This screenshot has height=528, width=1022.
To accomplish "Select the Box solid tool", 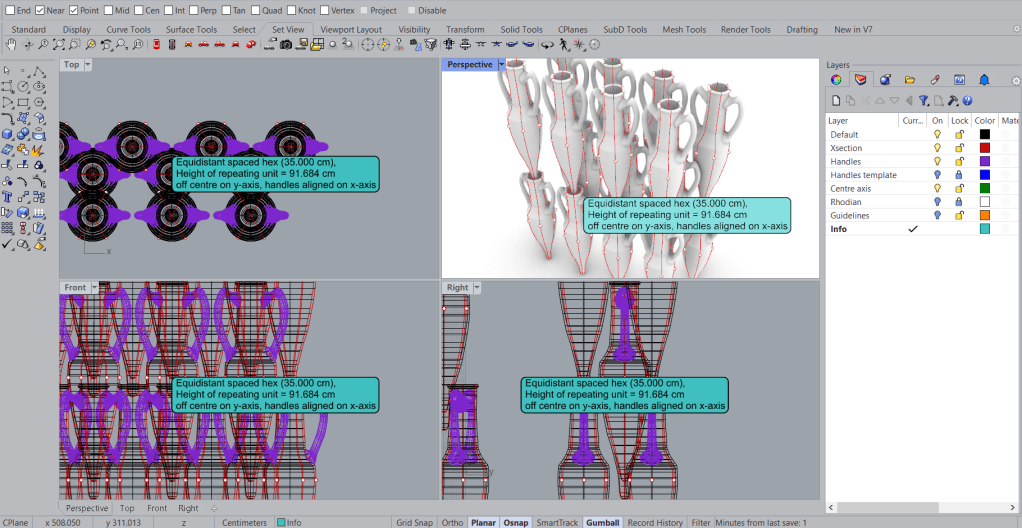I will (x=9, y=134).
